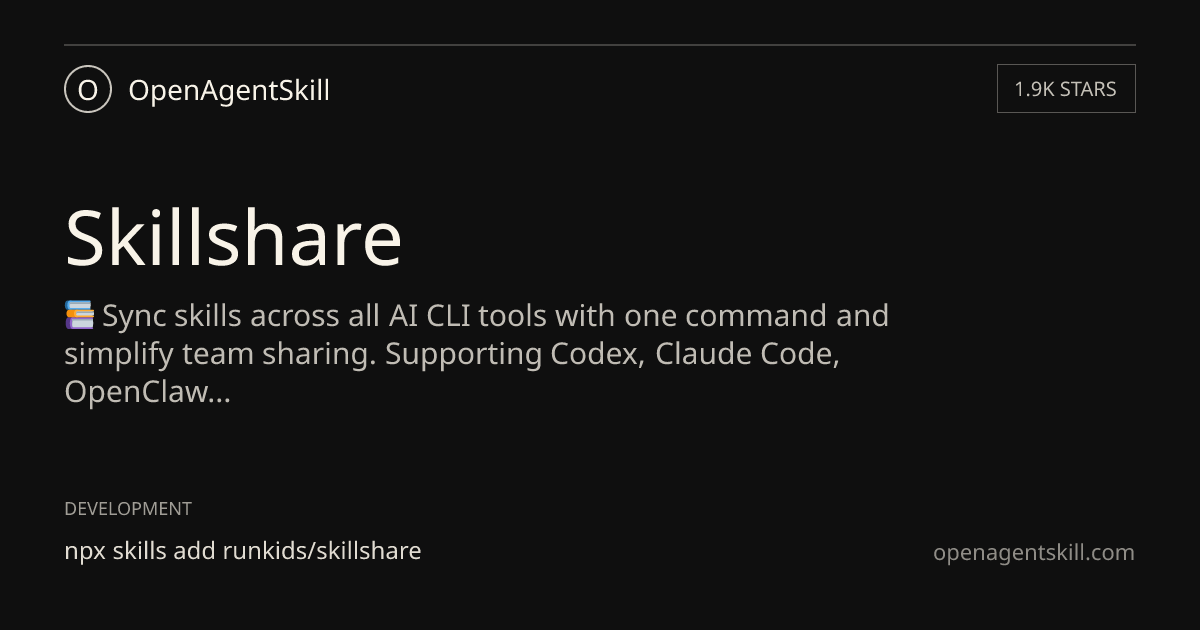Open the OpenAgentSkill brand name link
Screen dimensions: 1200x630
point(229,90)
